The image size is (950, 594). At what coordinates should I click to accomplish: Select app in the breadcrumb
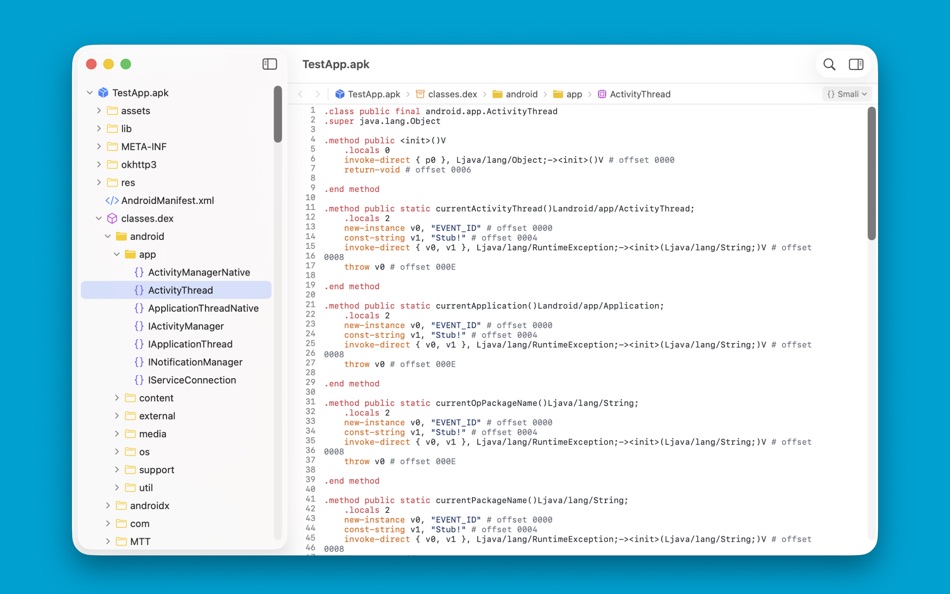(x=574, y=94)
